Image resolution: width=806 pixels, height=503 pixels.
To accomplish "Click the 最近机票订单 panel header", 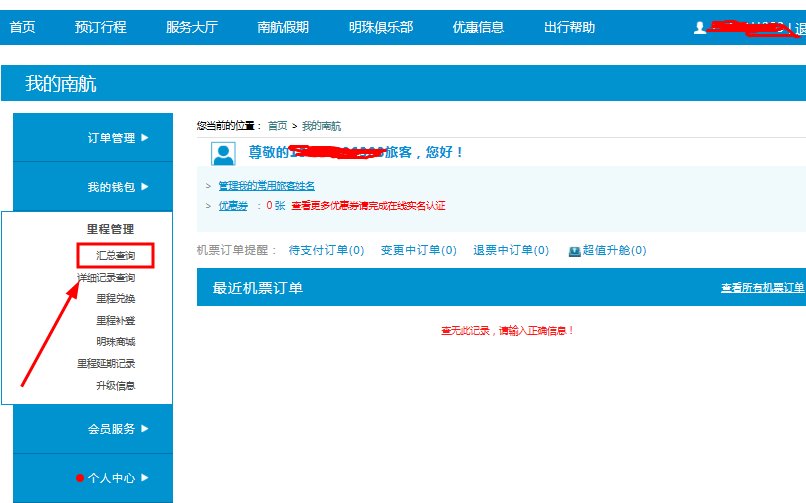I will [x=501, y=287].
